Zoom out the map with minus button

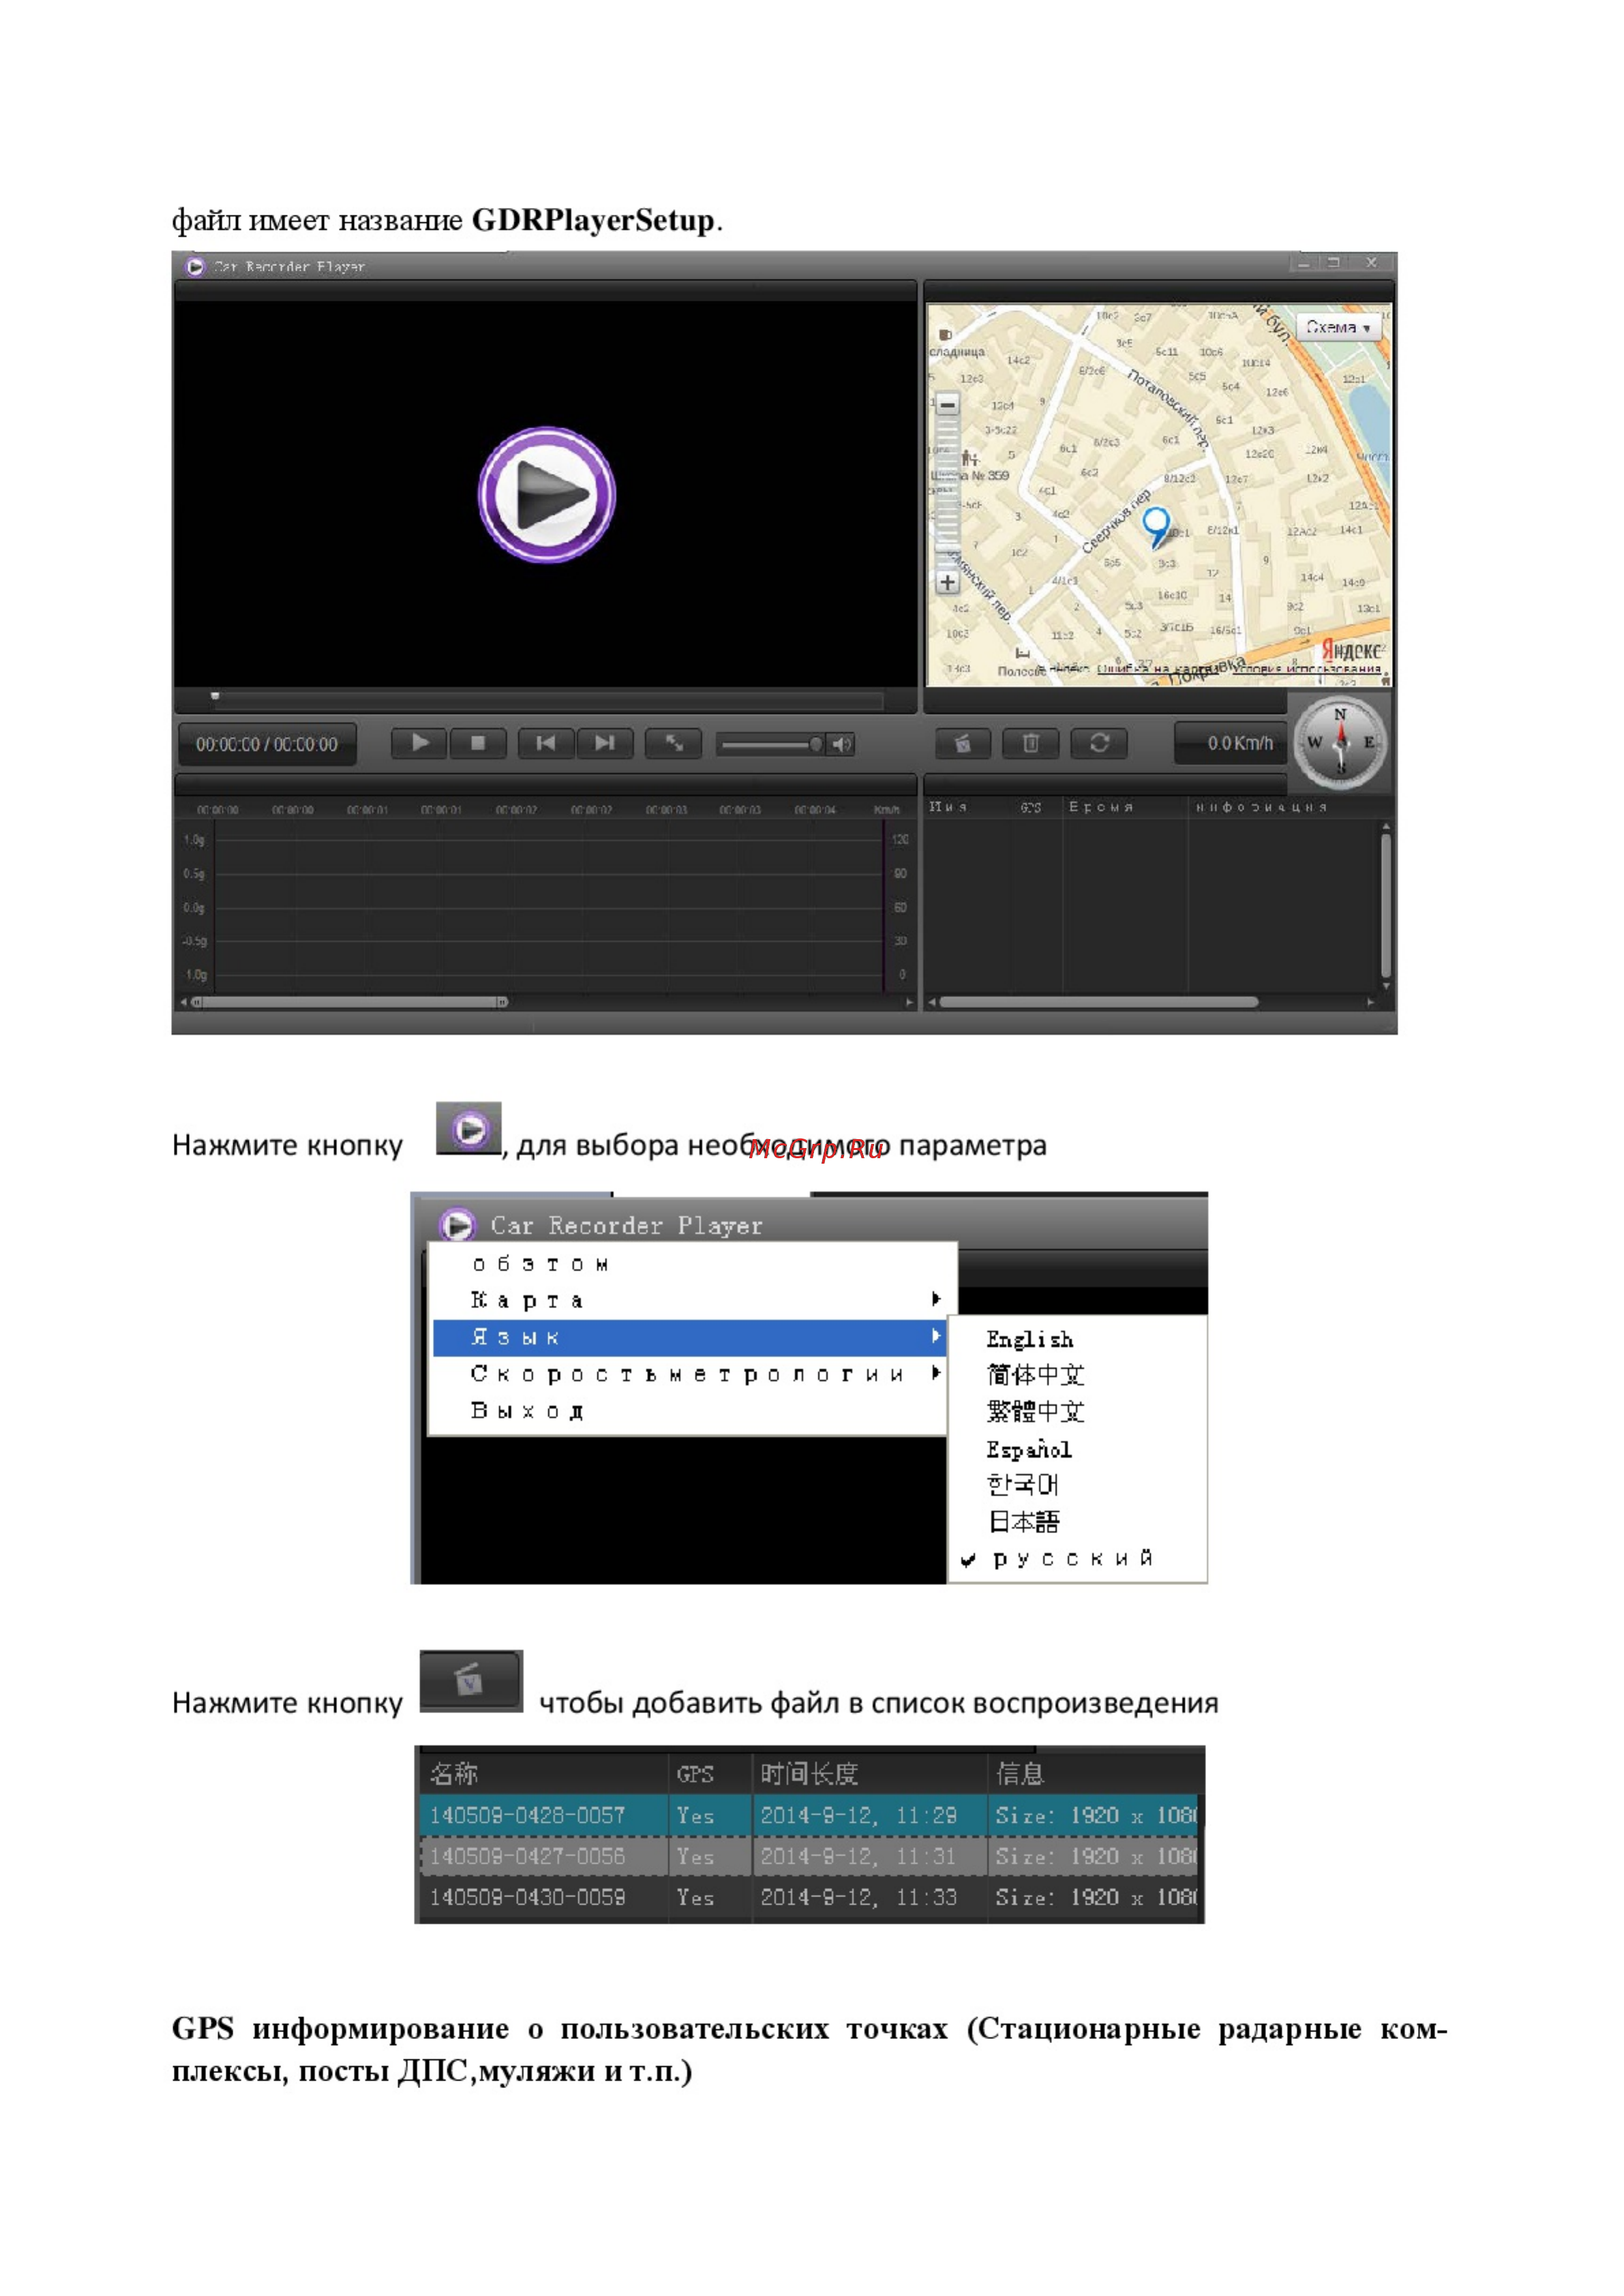coord(947,405)
